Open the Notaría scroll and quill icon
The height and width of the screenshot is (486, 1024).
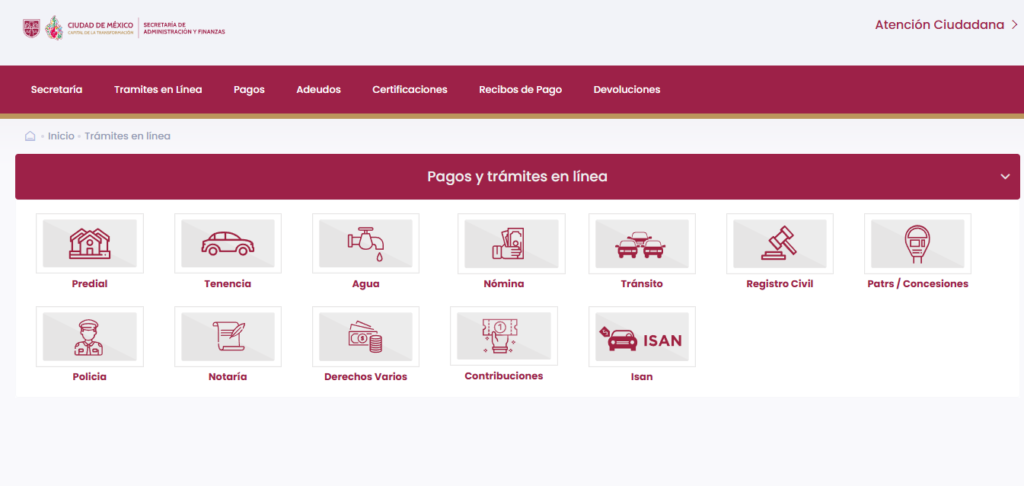pyautogui.click(x=228, y=336)
